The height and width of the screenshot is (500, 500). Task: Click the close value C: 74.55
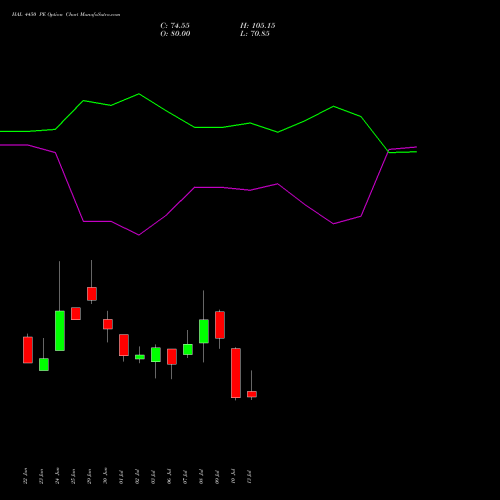click(175, 26)
